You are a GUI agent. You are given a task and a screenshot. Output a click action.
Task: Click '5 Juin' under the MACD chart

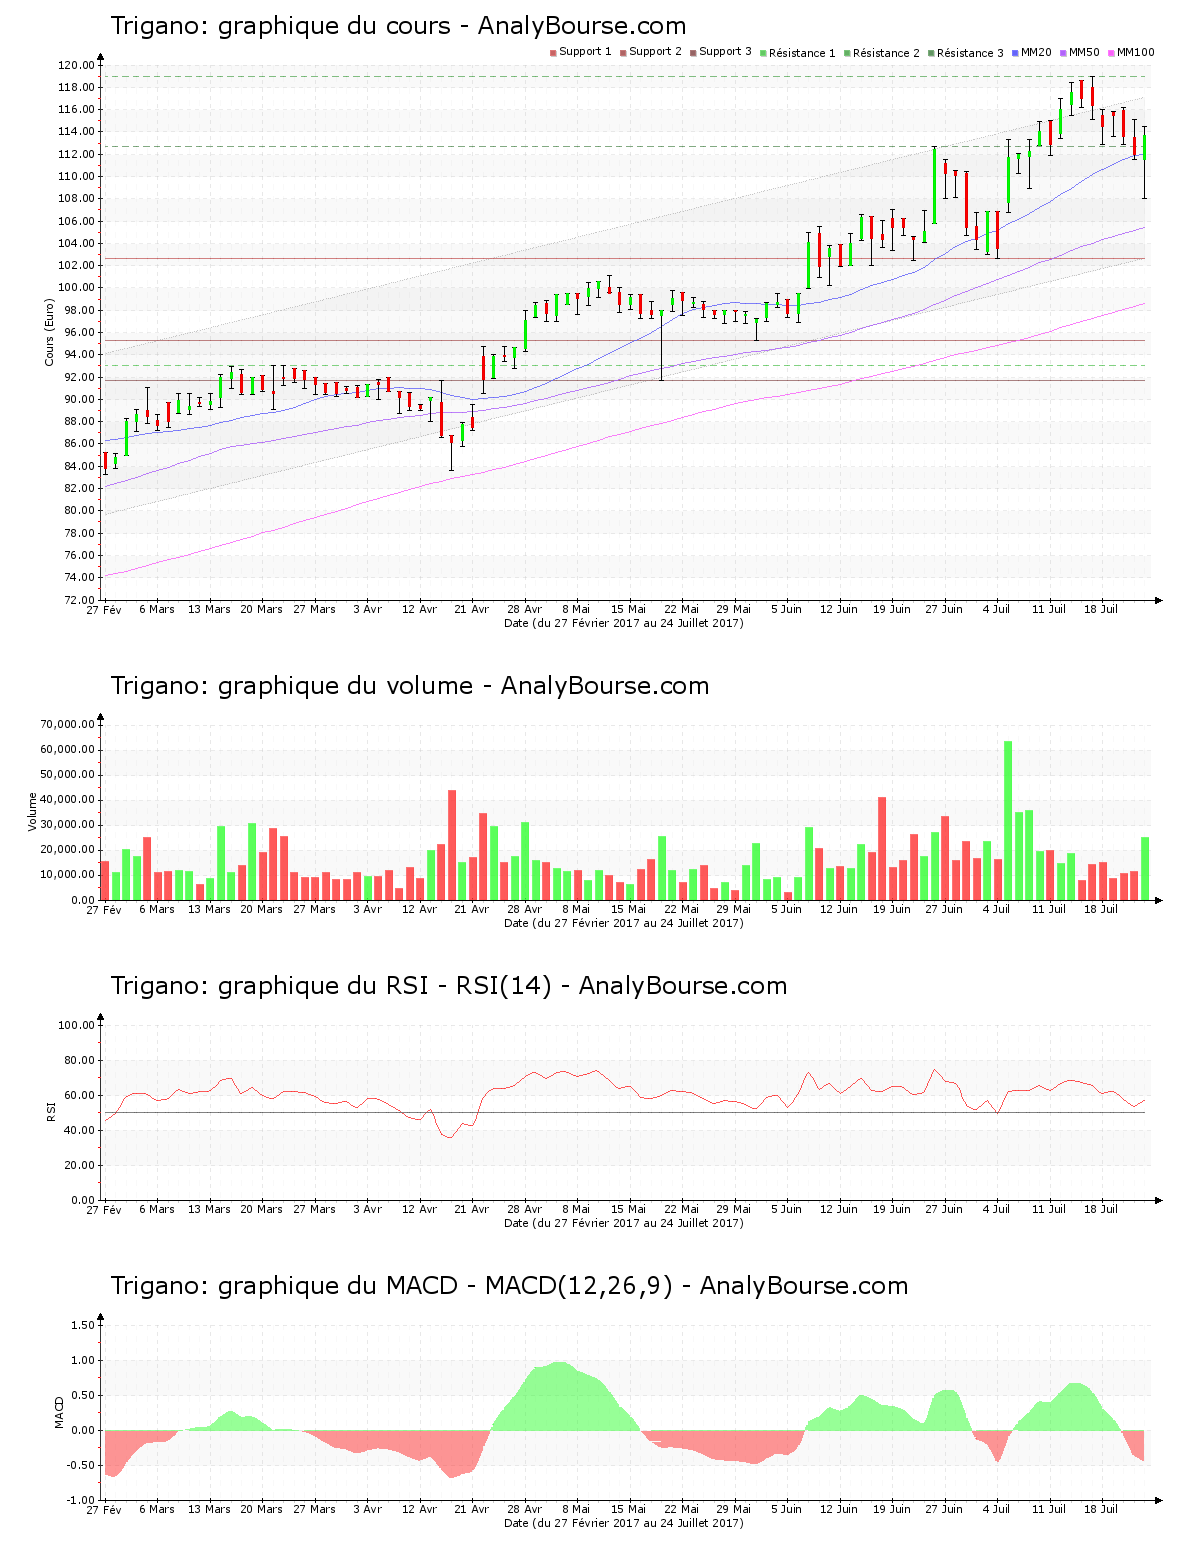786,1509
